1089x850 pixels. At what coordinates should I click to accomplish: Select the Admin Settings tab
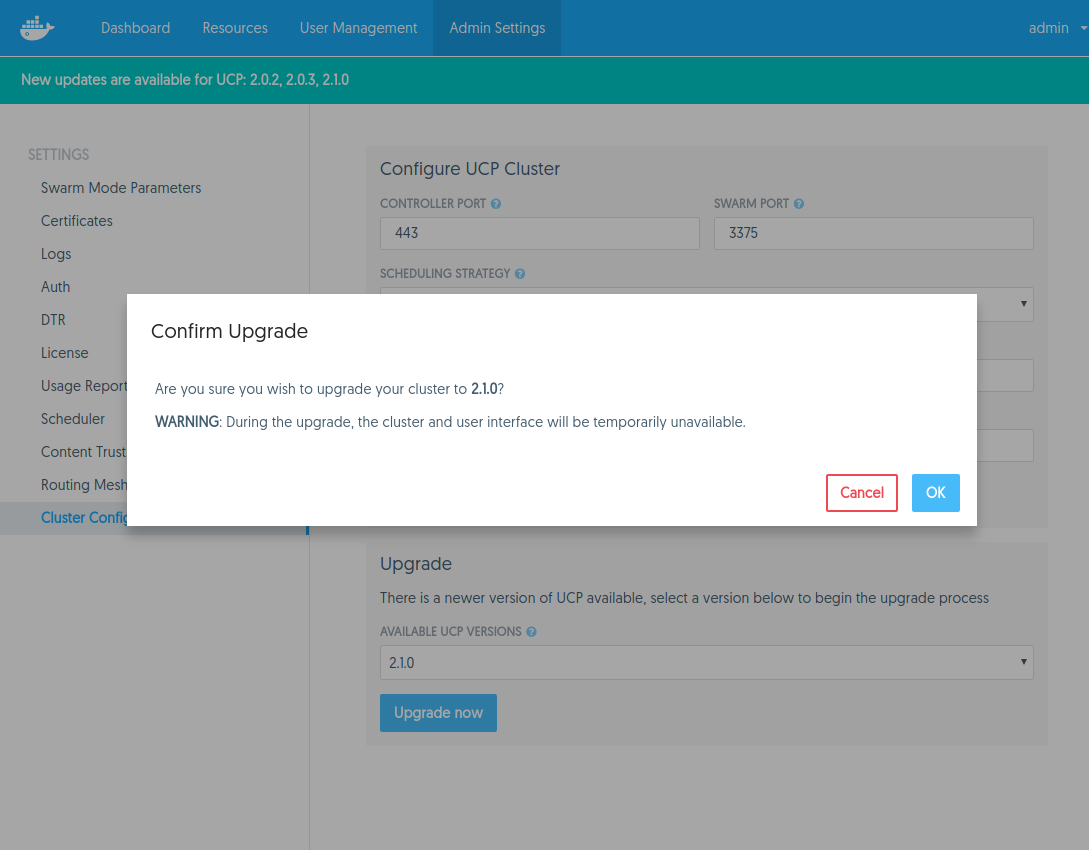pyautogui.click(x=497, y=28)
